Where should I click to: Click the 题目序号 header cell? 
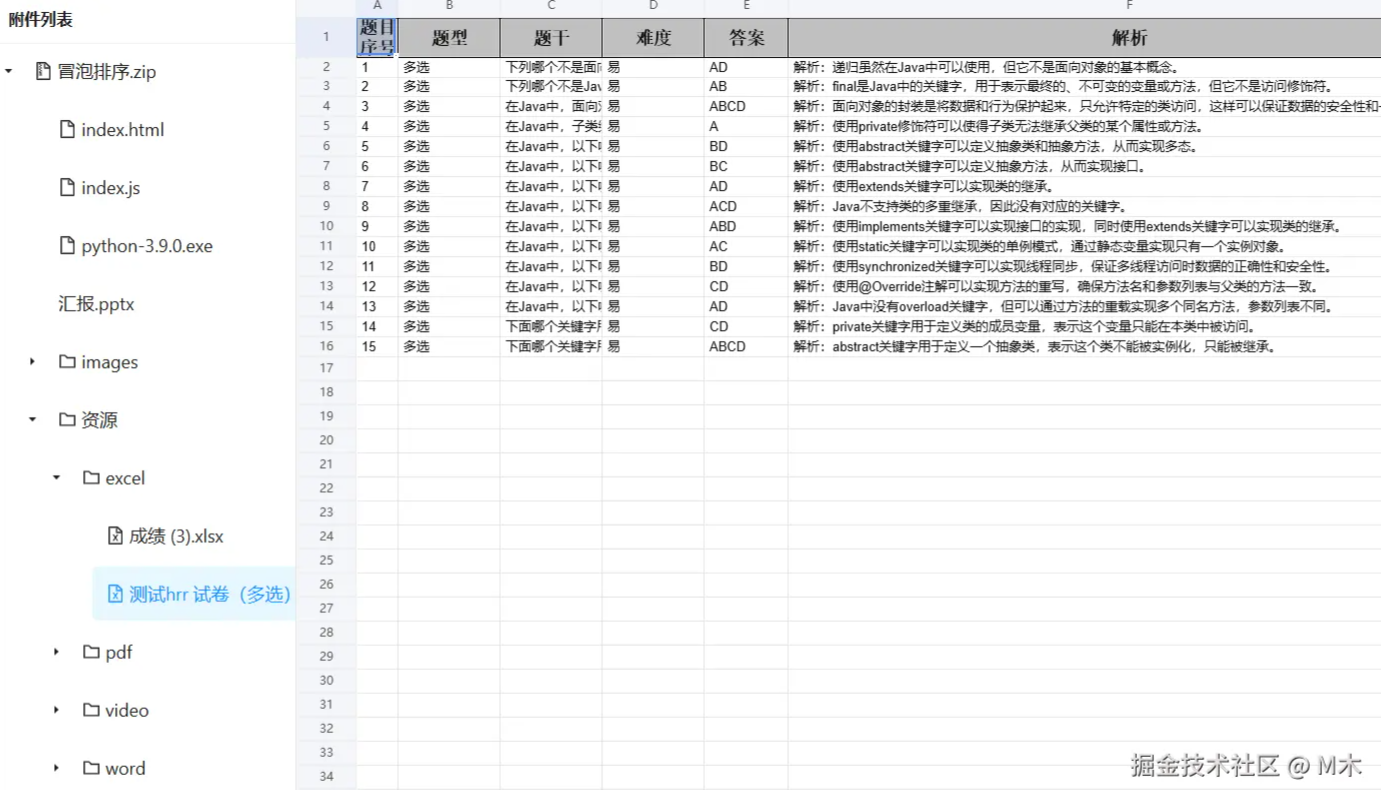click(377, 38)
